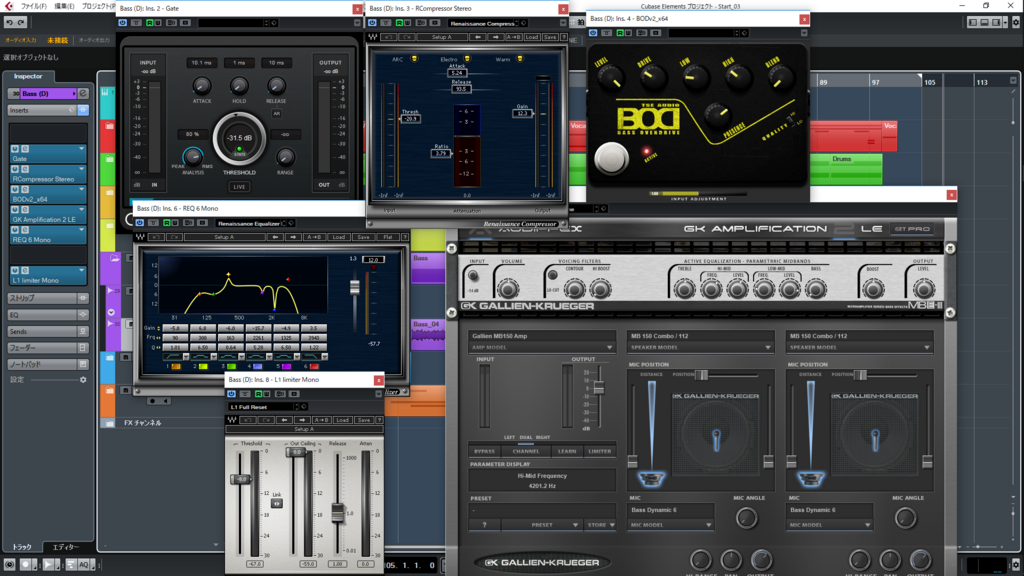Select the Inspector tab

click(x=28, y=76)
